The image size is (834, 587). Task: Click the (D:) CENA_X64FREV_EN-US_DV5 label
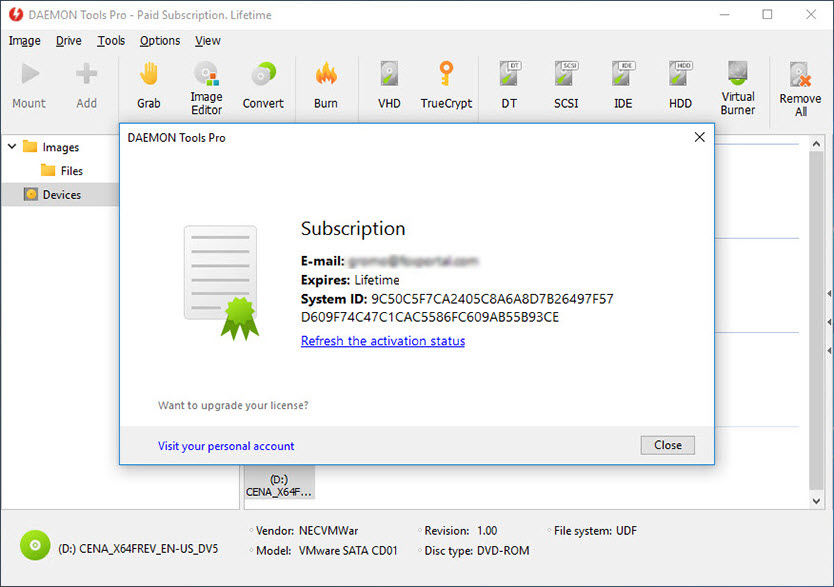coord(138,549)
